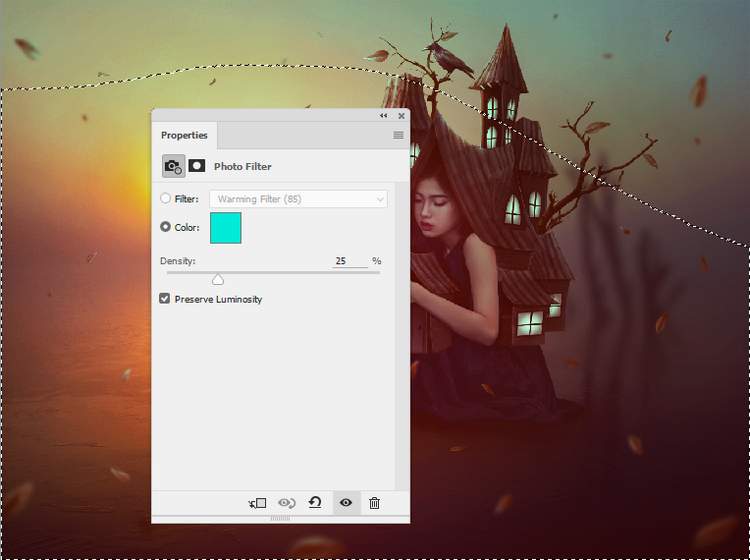Reset to adjustment defaults icon
This screenshot has width=750, height=560.
tap(315, 503)
